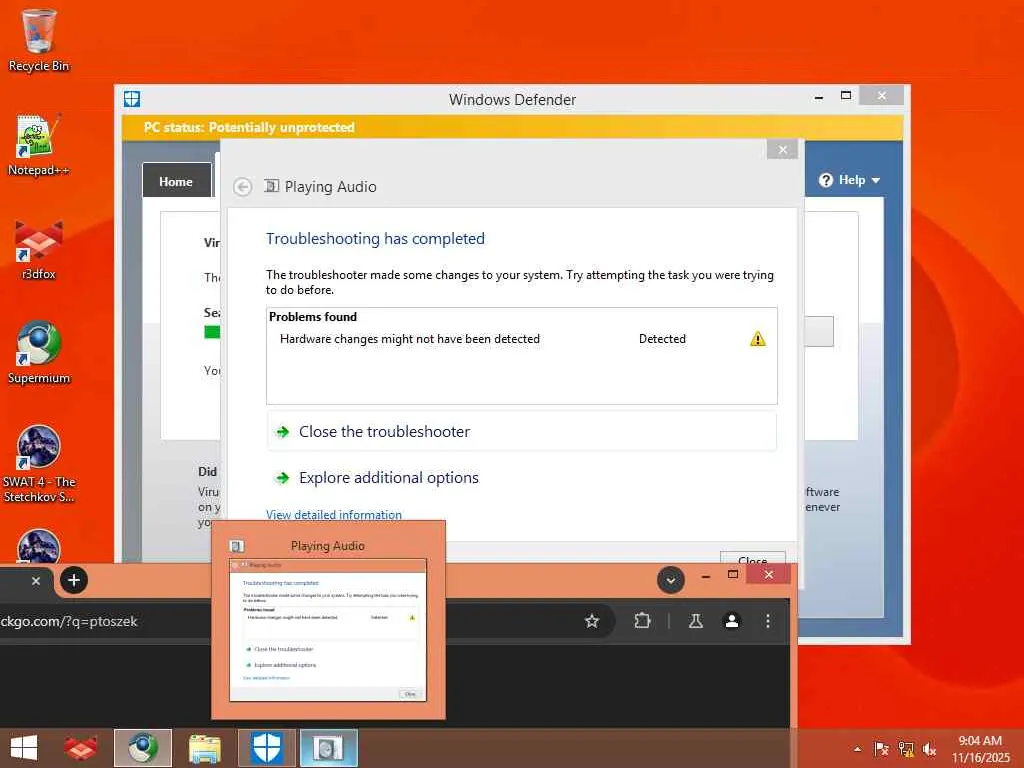1024x768 pixels.
Task: Bookmark this page with the star icon
Action: [592, 621]
